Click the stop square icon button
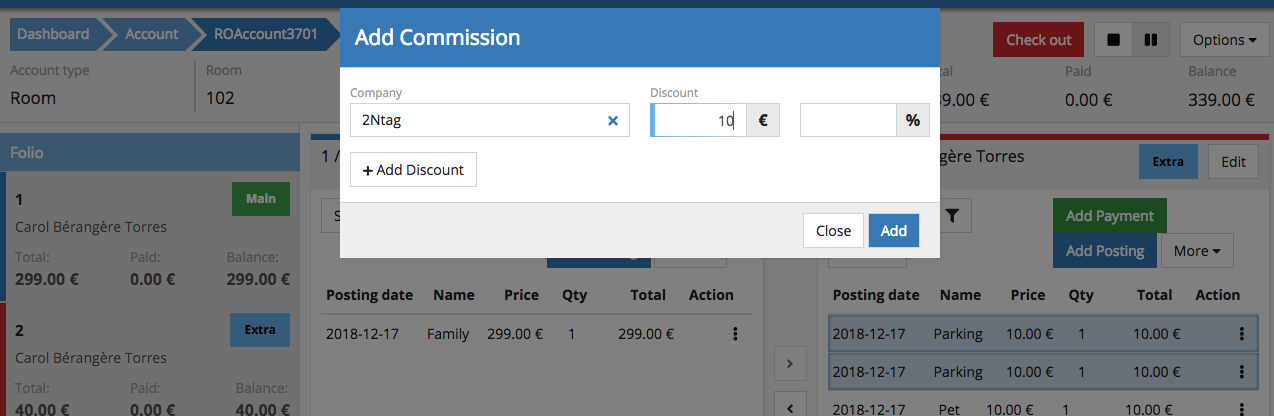The image size is (1274, 416). pos(1113,40)
